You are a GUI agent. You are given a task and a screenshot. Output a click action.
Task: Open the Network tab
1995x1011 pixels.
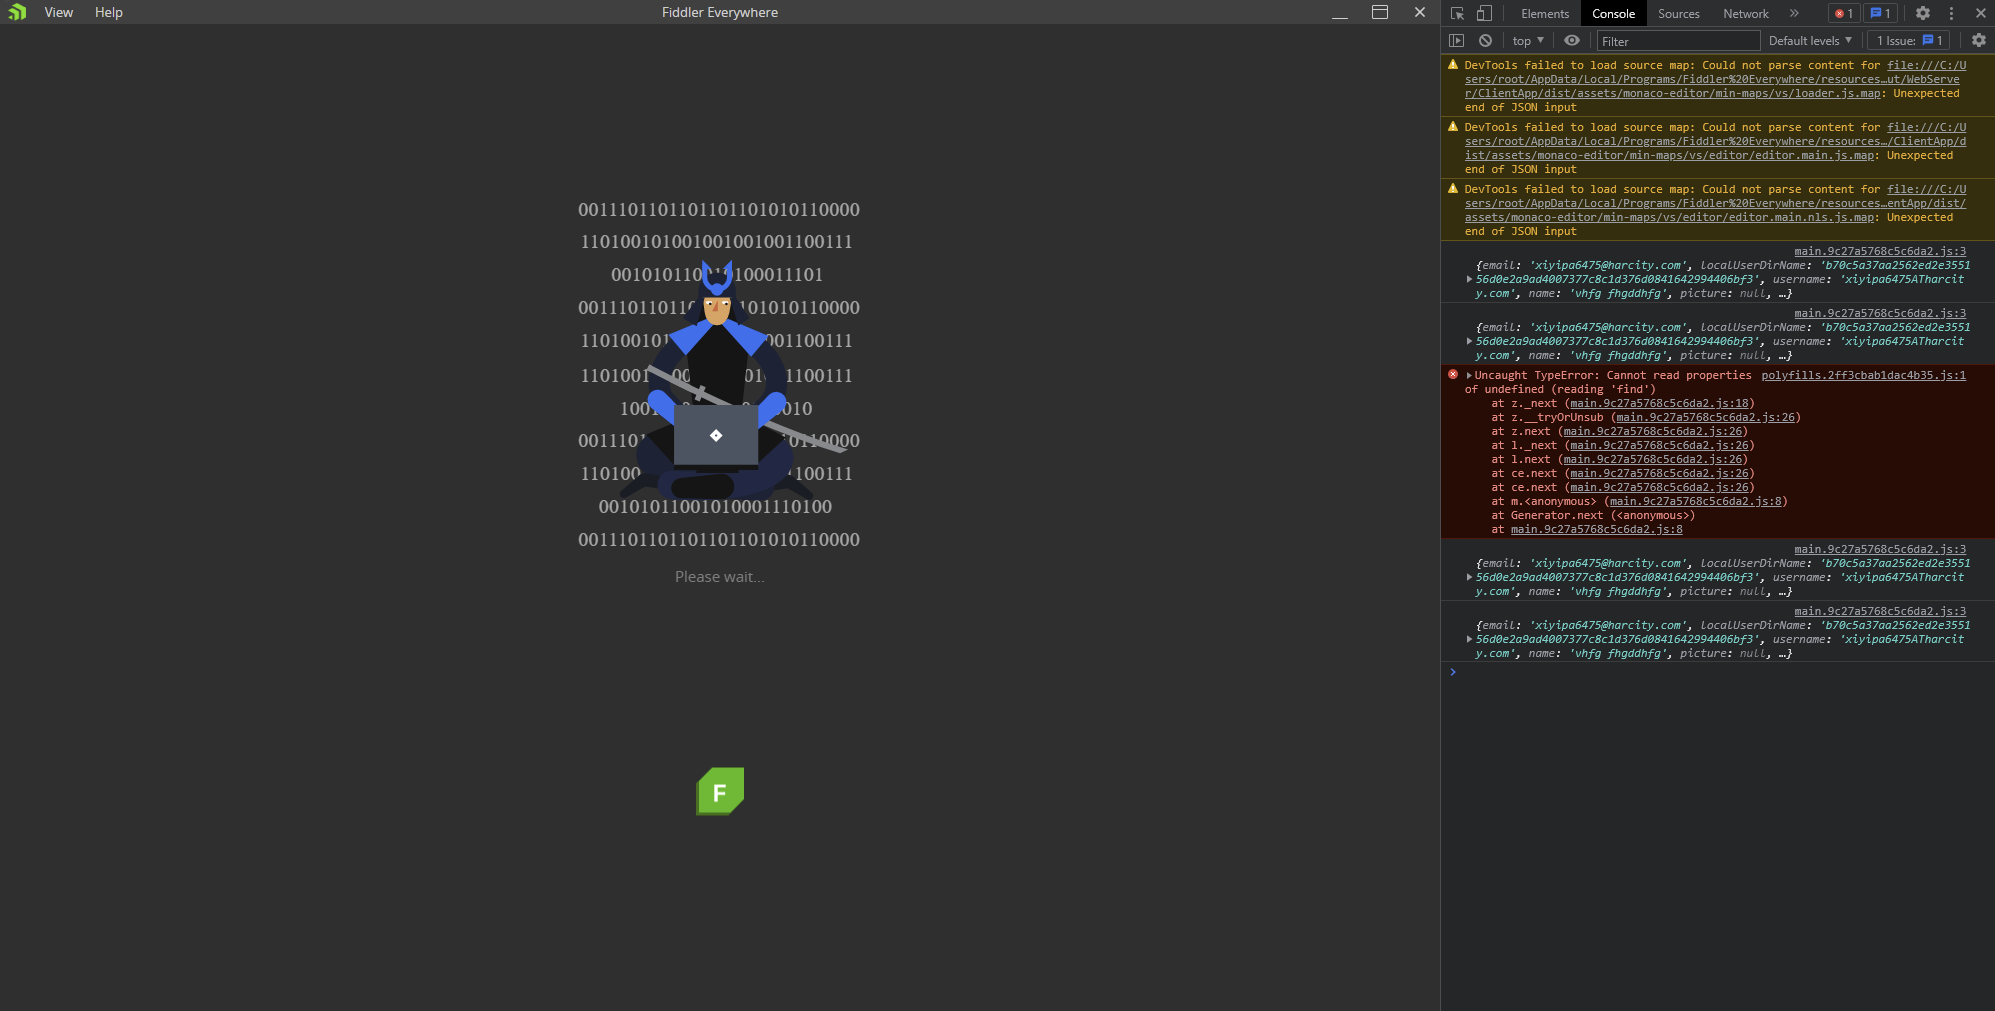[x=1746, y=13]
